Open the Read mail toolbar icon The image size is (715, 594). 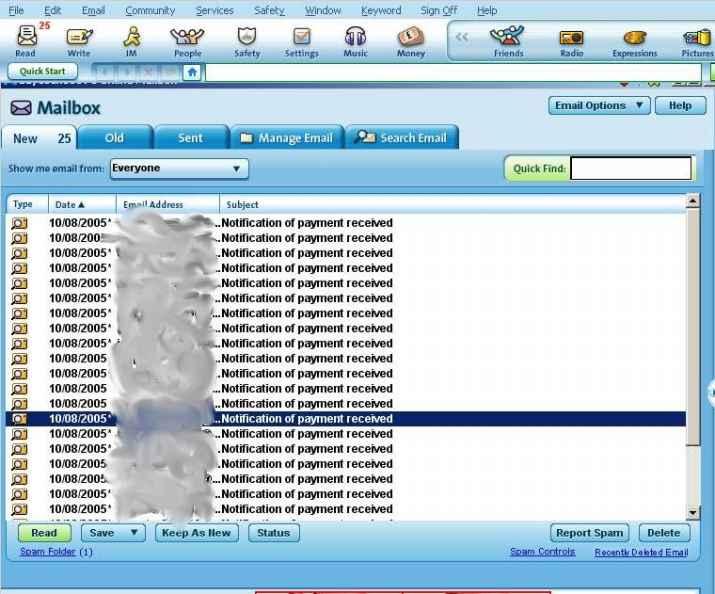point(26,40)
